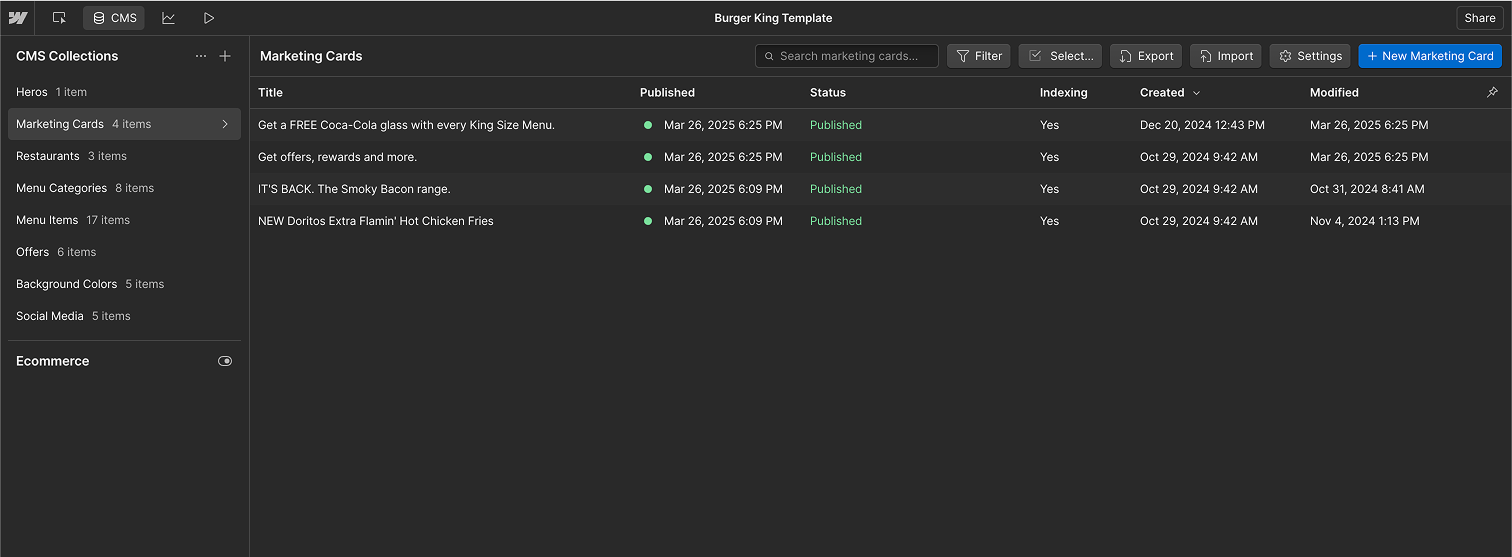Switch to the CMS tab
Viewport: 1512px width, 557px height.
[x=114, y=18]
